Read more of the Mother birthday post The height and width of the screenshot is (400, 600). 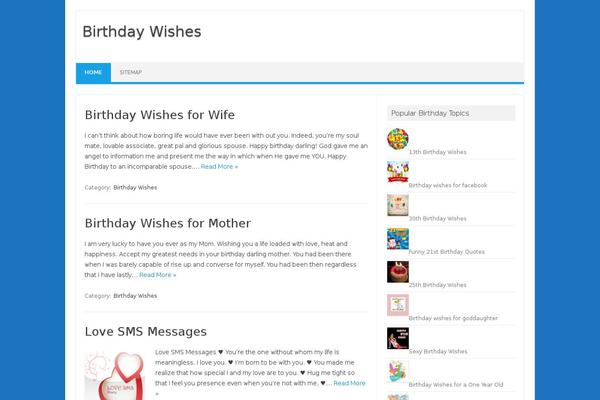pyautogui.click(x=158, y=275)
